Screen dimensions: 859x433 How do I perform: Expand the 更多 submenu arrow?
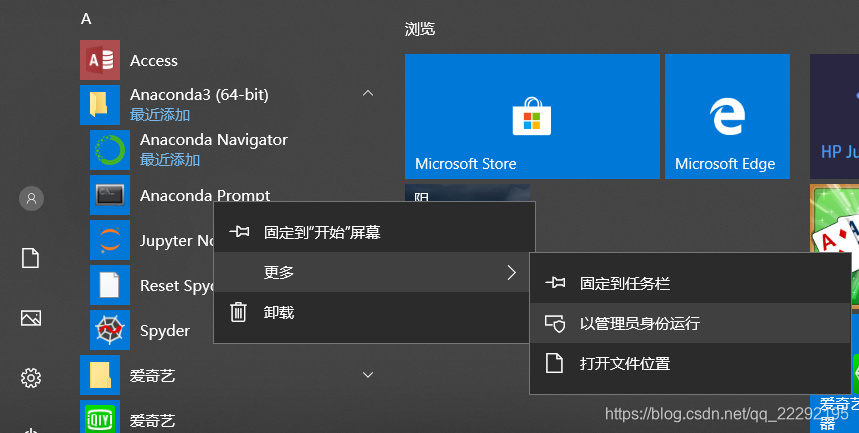(512, 272)
